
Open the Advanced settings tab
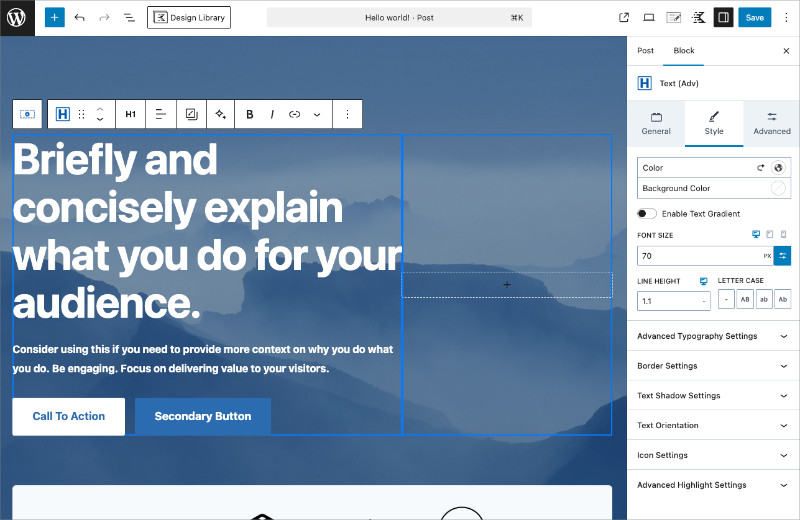(x=772, y=123)
